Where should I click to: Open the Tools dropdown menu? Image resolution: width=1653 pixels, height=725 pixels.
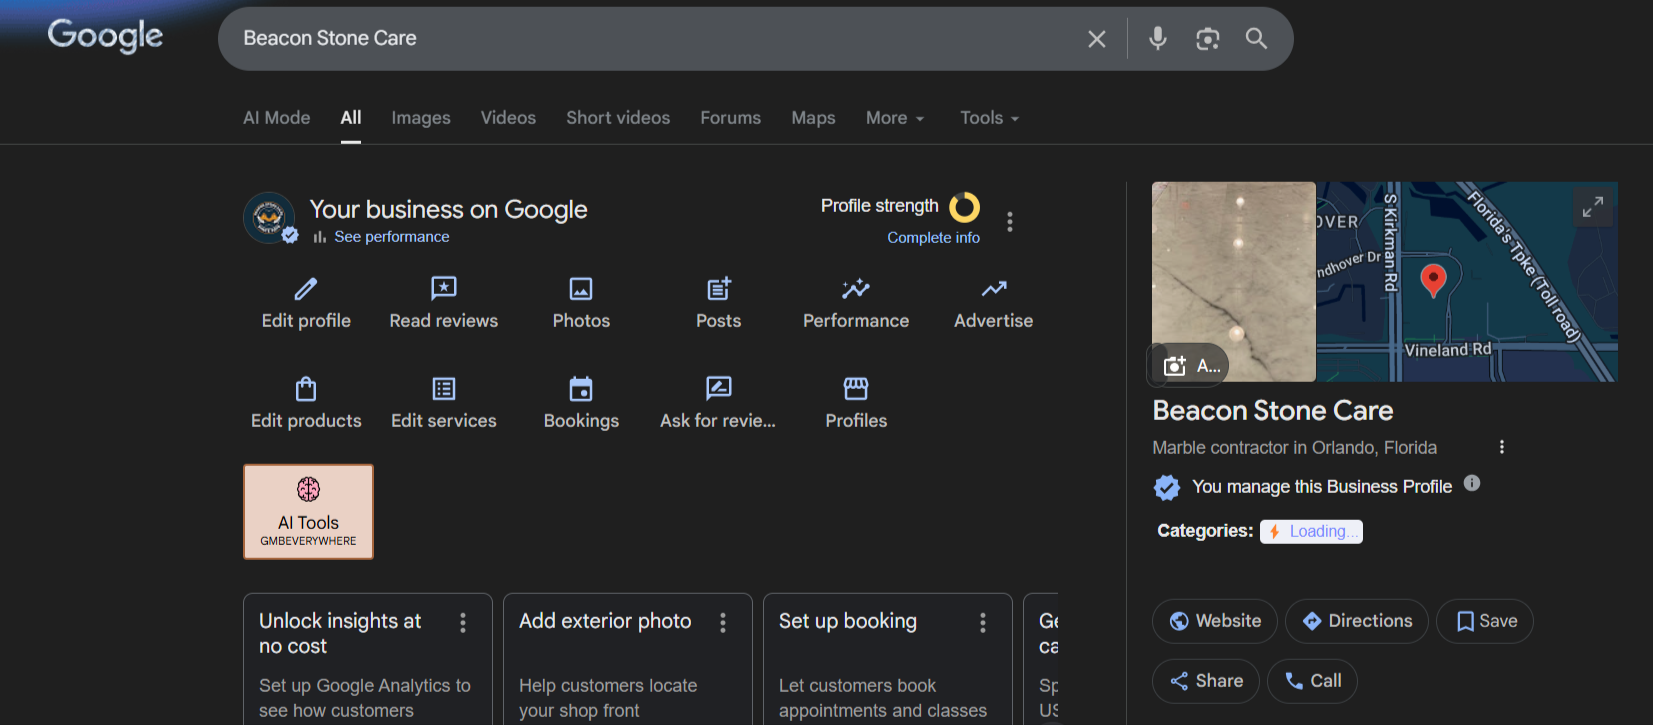click(988, 118)
